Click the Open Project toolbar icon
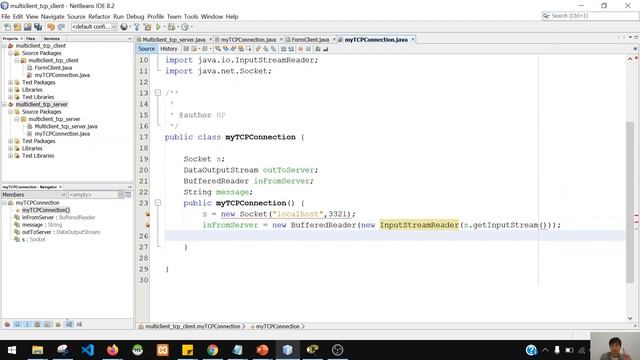The width and height of the screenshot is (640, 360). coord(27,27)
